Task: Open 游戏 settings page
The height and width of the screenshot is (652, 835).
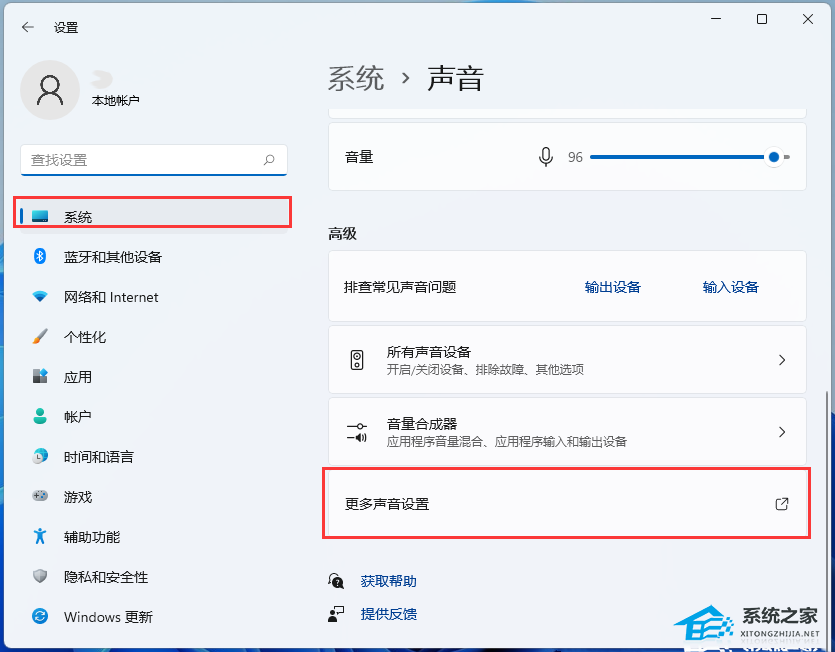Action: coord(153,496)
